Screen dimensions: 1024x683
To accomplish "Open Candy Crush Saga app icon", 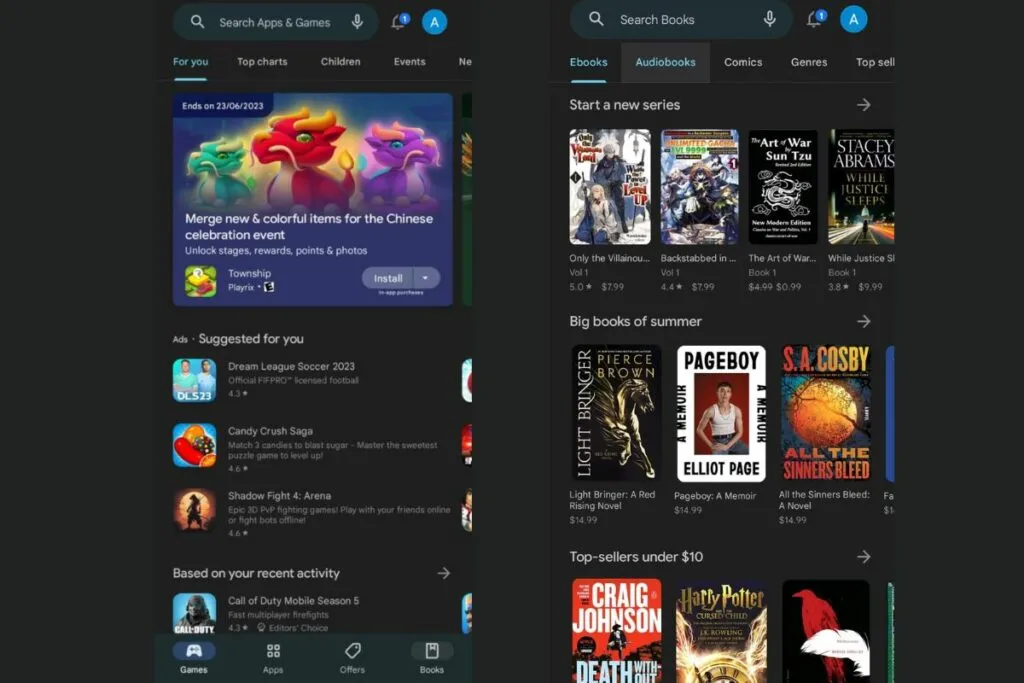I will pos(195,445).
